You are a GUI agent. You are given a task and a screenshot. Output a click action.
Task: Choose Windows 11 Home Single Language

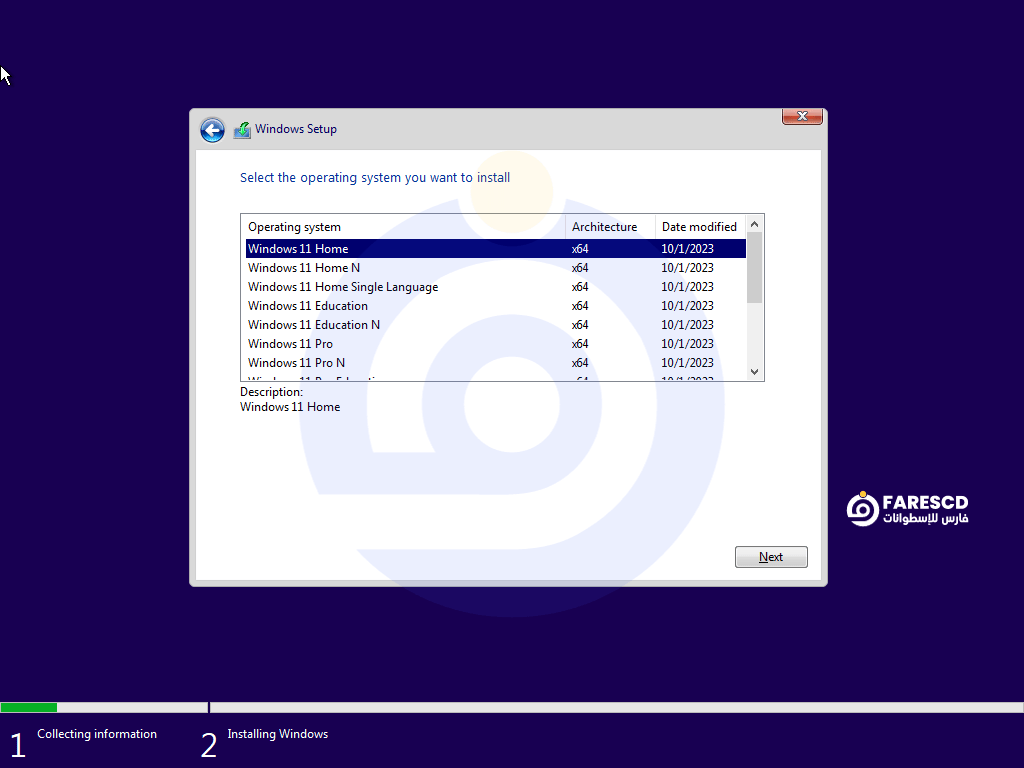(496, 287)
